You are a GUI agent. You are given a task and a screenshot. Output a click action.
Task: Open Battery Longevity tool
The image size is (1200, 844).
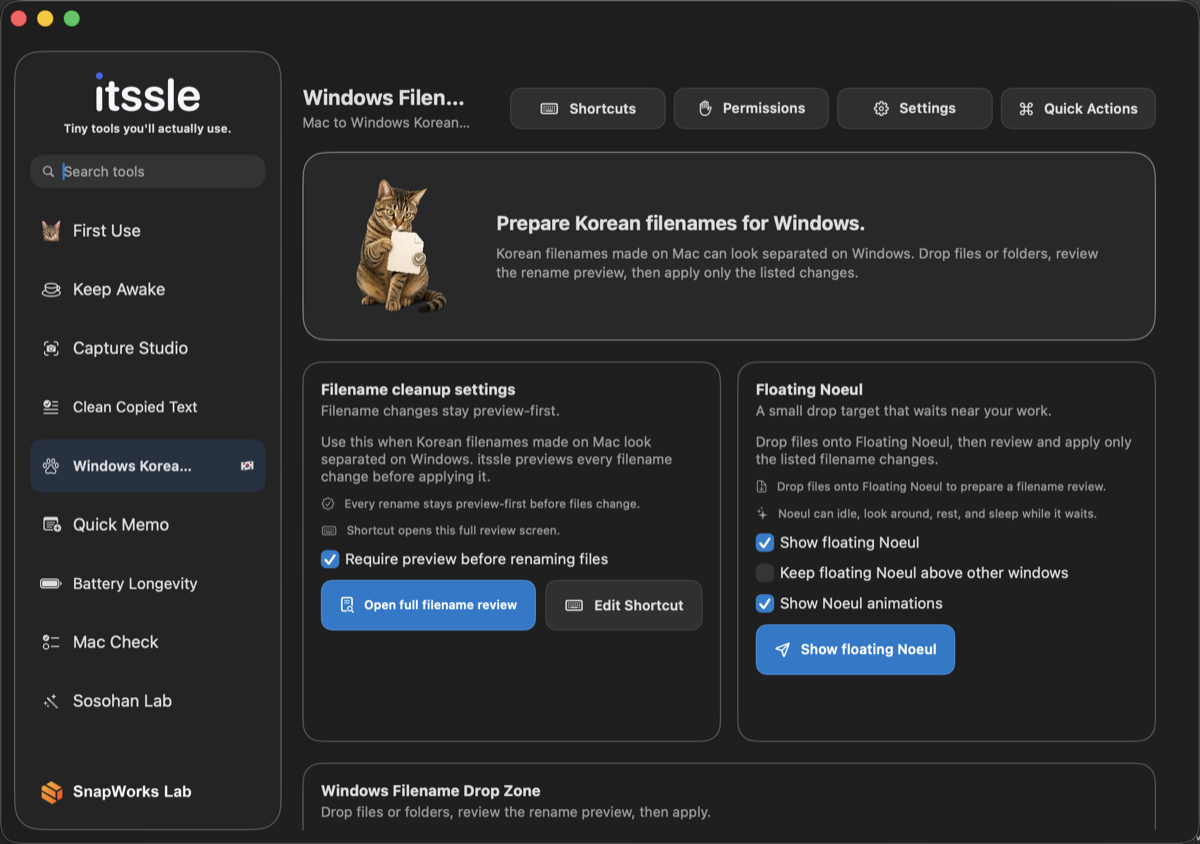(148, 584)
